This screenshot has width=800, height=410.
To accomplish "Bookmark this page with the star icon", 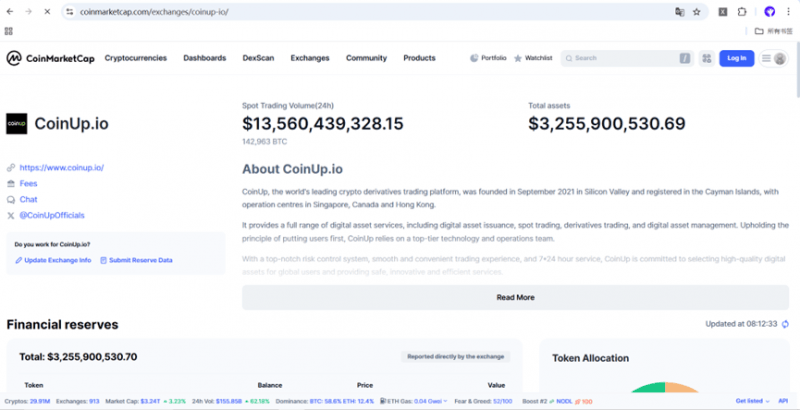I will pos(697,11).
